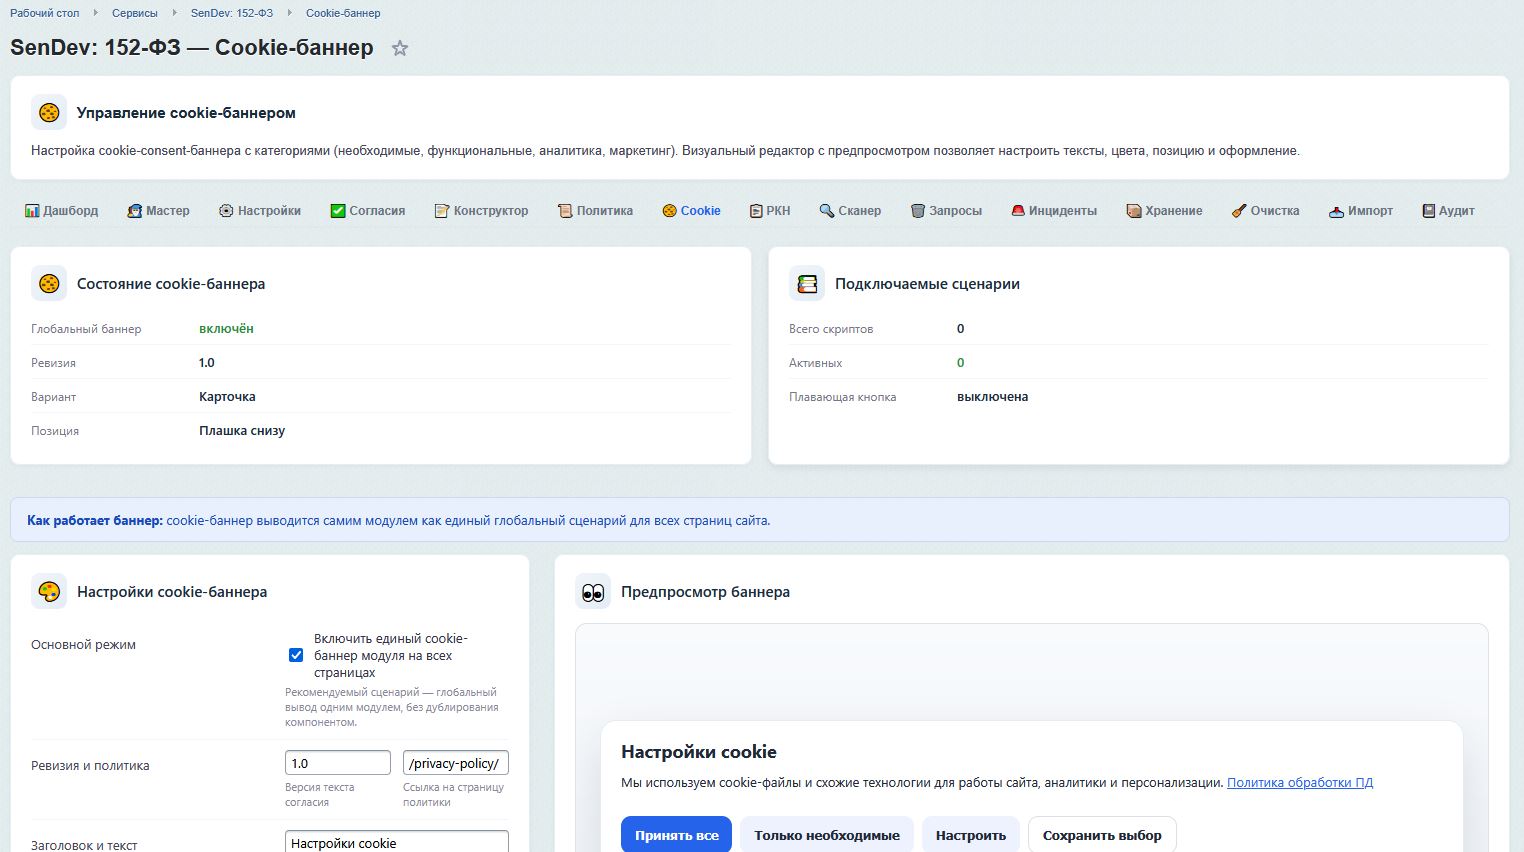The image size is (1524, 852).
Task: Open Согласия tab with green checkmark
Action: coord(367,211)
